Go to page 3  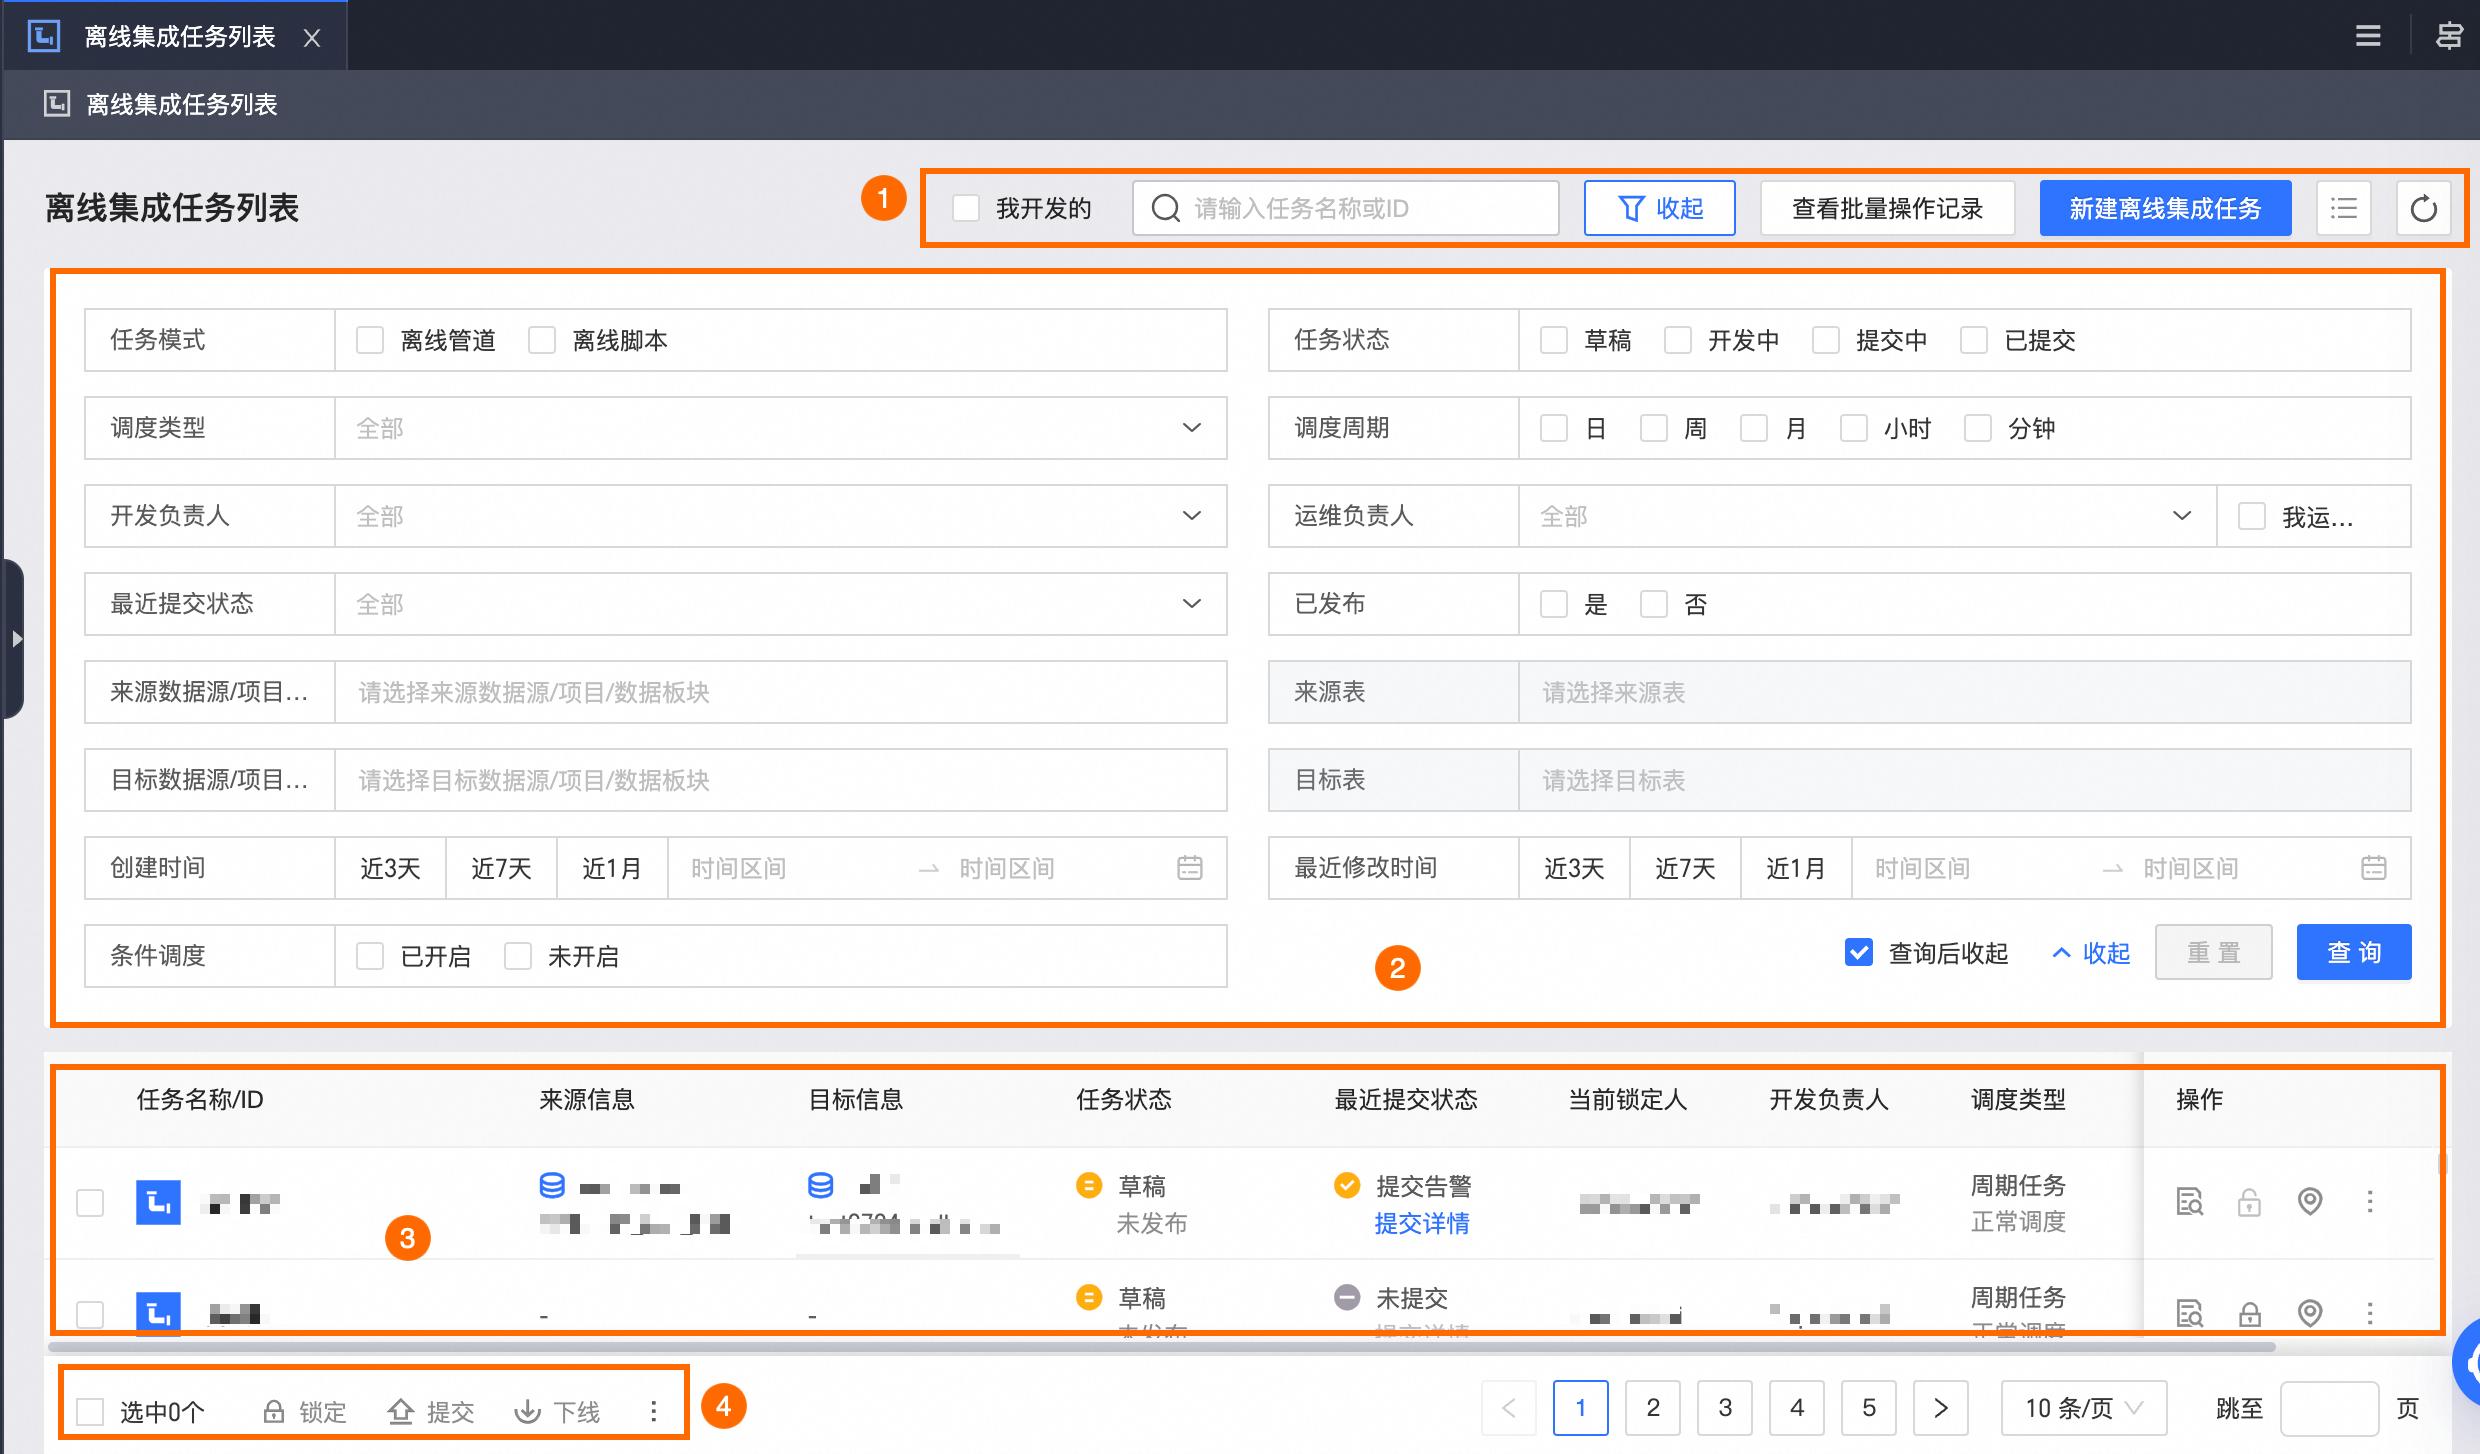pos(1724,1408)
